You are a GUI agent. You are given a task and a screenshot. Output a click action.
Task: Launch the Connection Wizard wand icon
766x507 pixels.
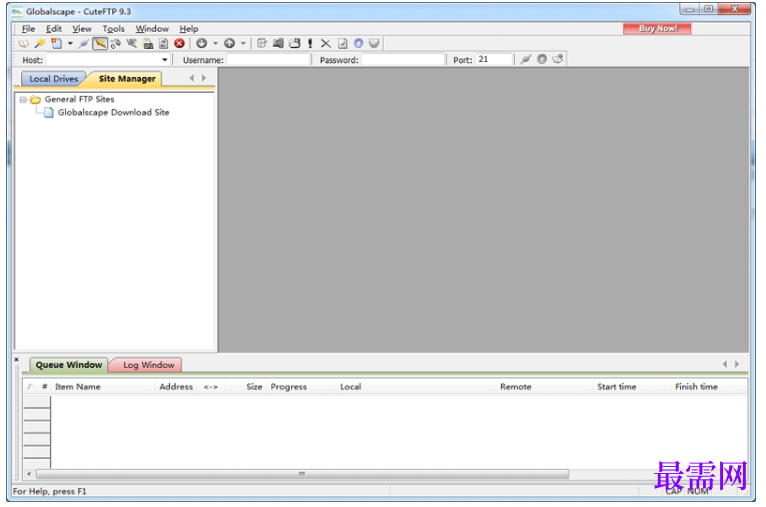[x=40, y=43]
